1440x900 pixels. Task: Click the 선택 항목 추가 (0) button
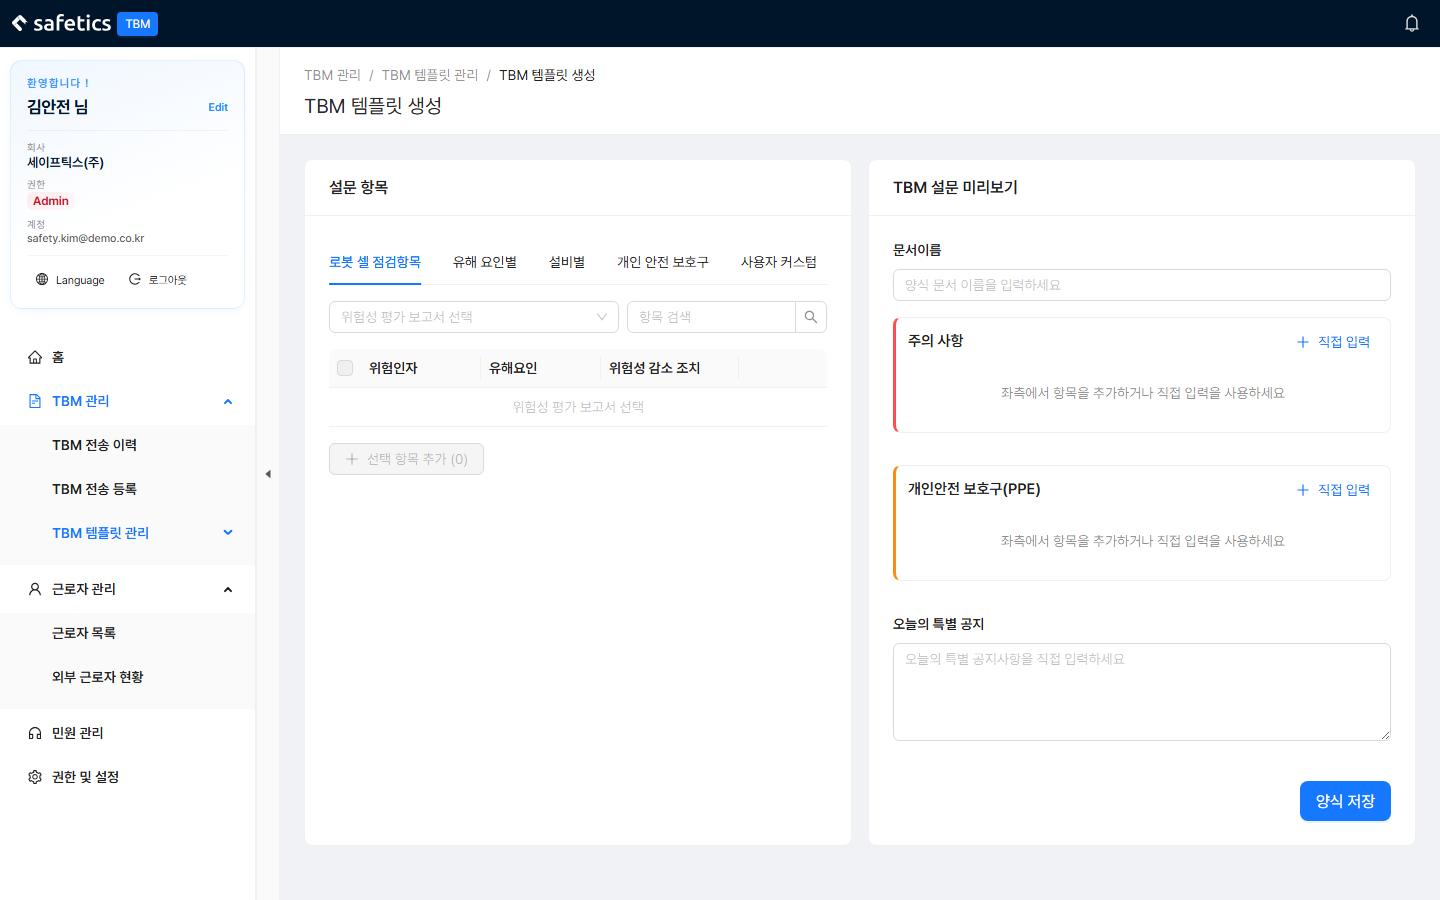coord(406,459)
